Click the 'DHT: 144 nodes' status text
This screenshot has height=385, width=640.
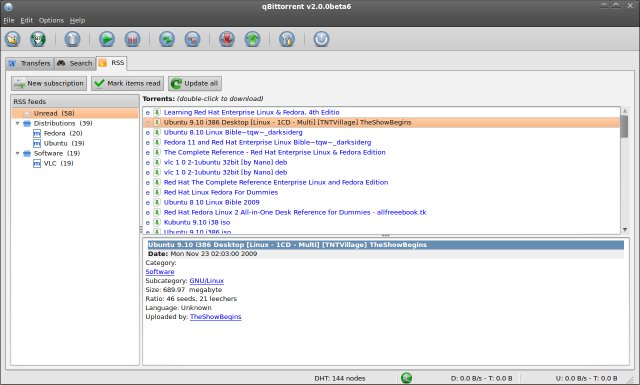point(340,378)
